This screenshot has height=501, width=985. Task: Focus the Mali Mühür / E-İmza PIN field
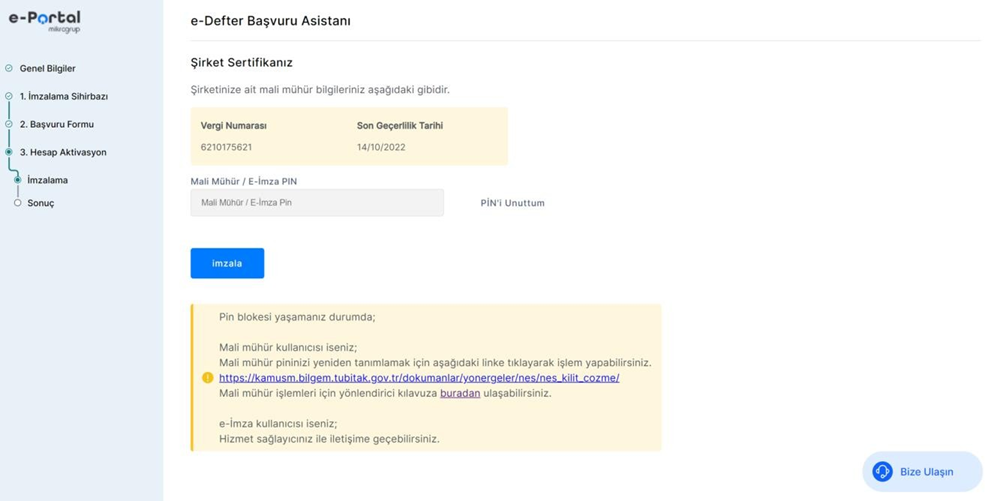click(316, 203)
